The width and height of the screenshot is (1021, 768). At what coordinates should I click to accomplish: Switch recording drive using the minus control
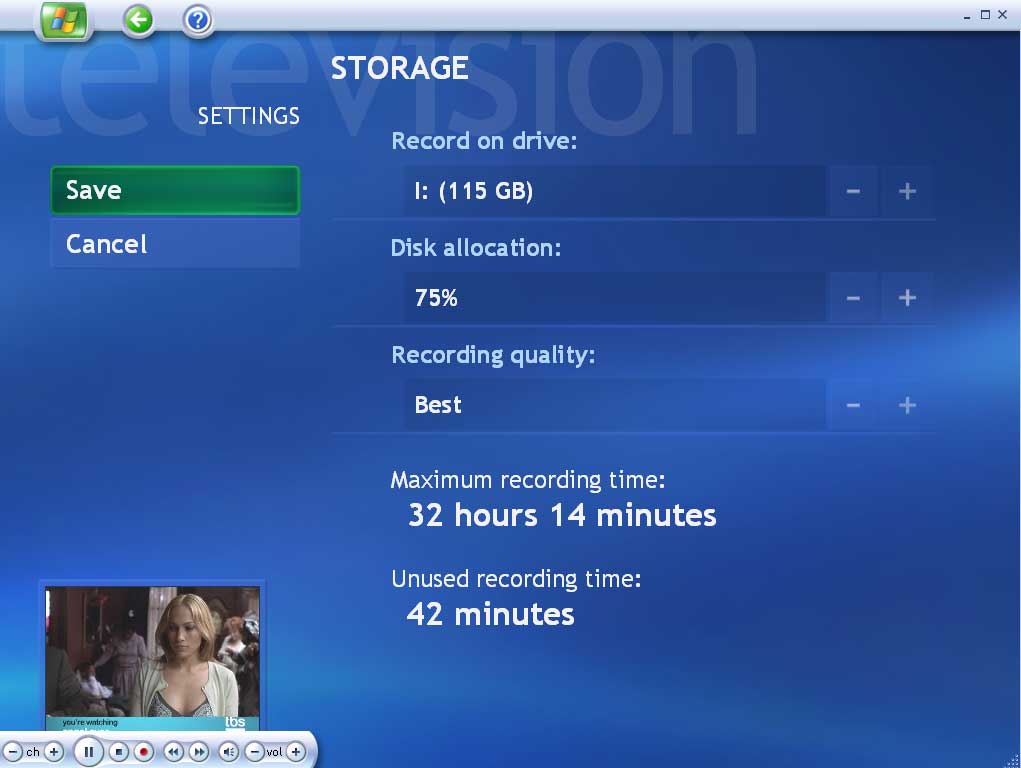pyautogui.click(x=852, y=191)
